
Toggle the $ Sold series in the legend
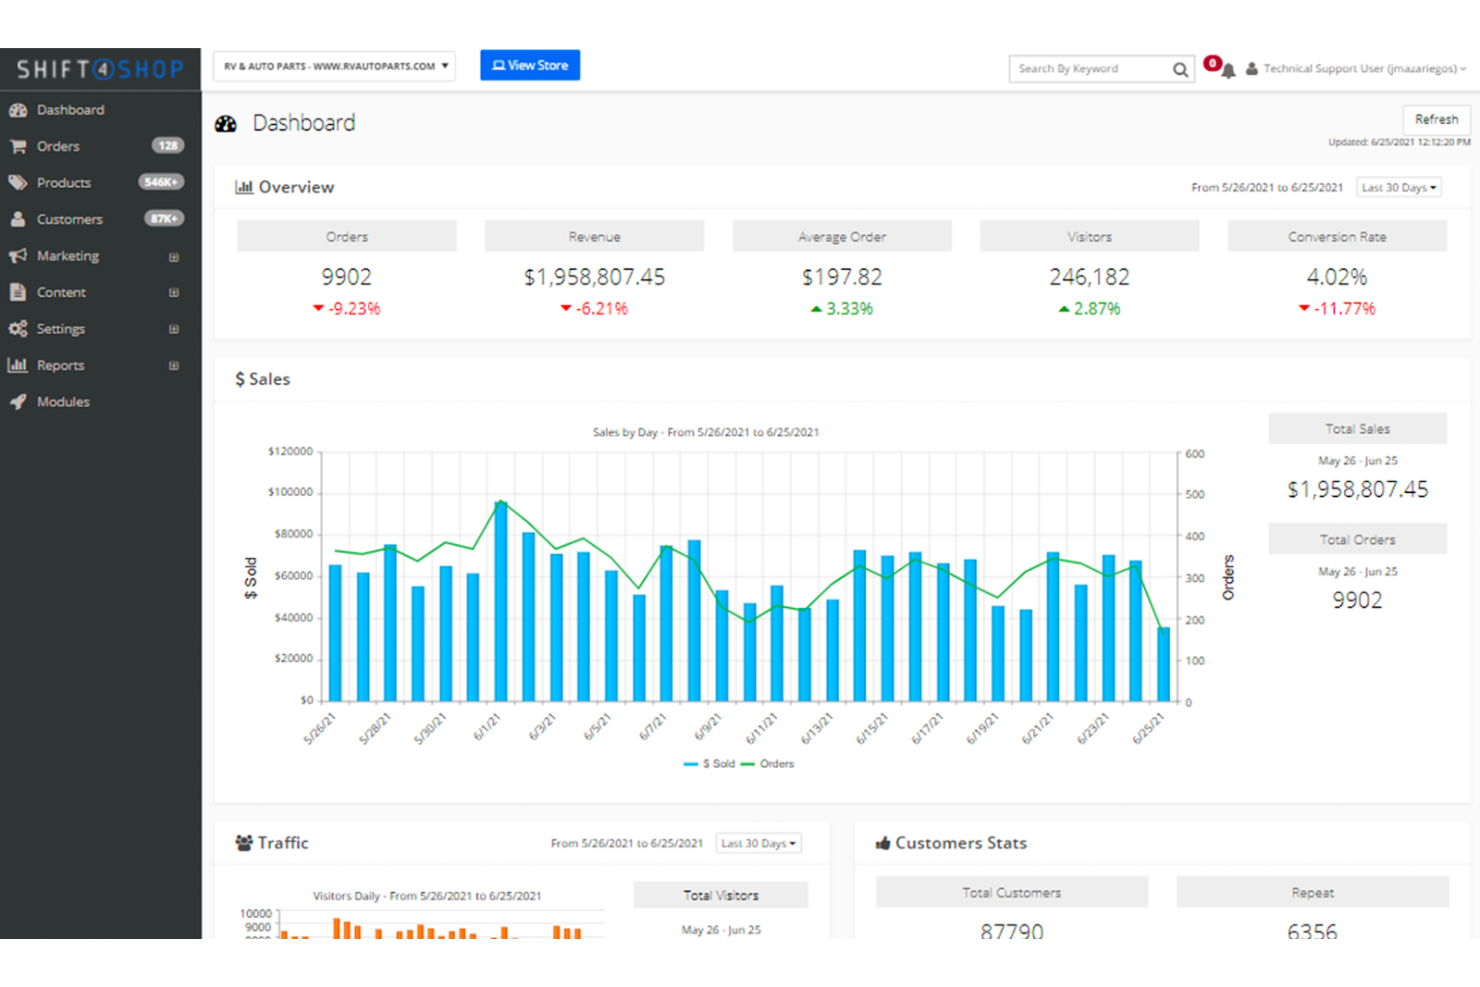709,763
